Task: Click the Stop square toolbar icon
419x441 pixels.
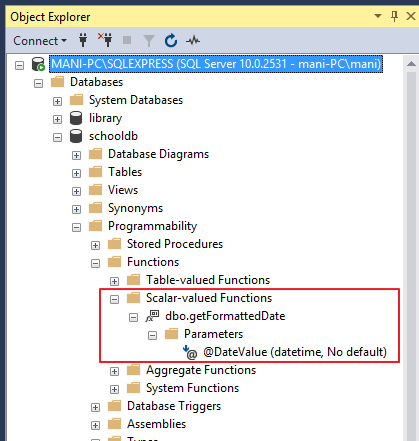Action: [127, 40]
